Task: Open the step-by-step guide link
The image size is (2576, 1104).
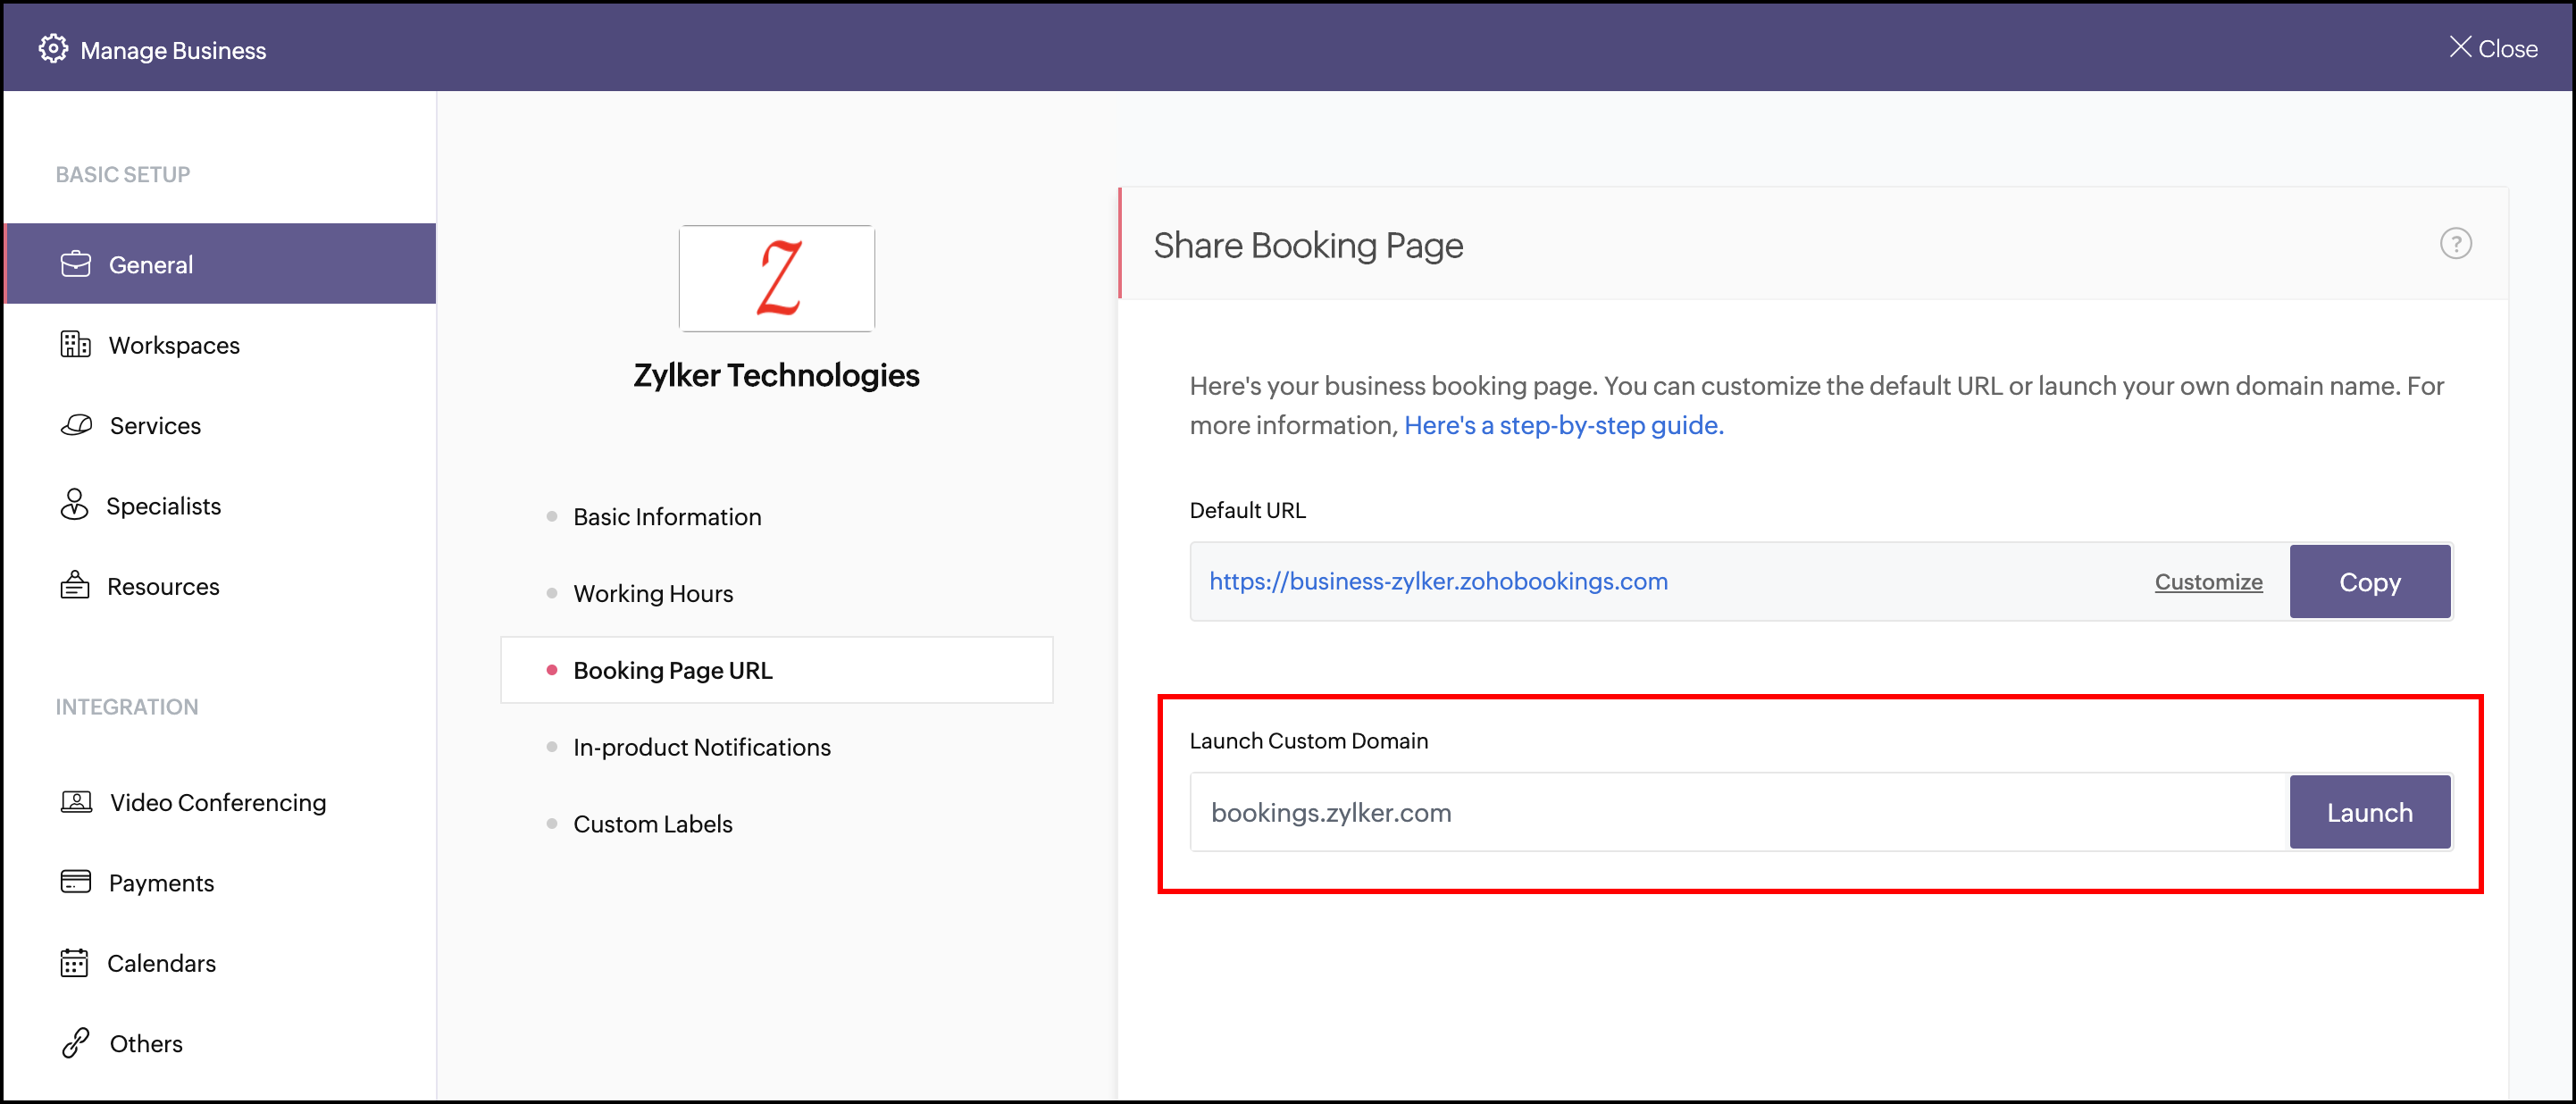Action: [1563, 426]
